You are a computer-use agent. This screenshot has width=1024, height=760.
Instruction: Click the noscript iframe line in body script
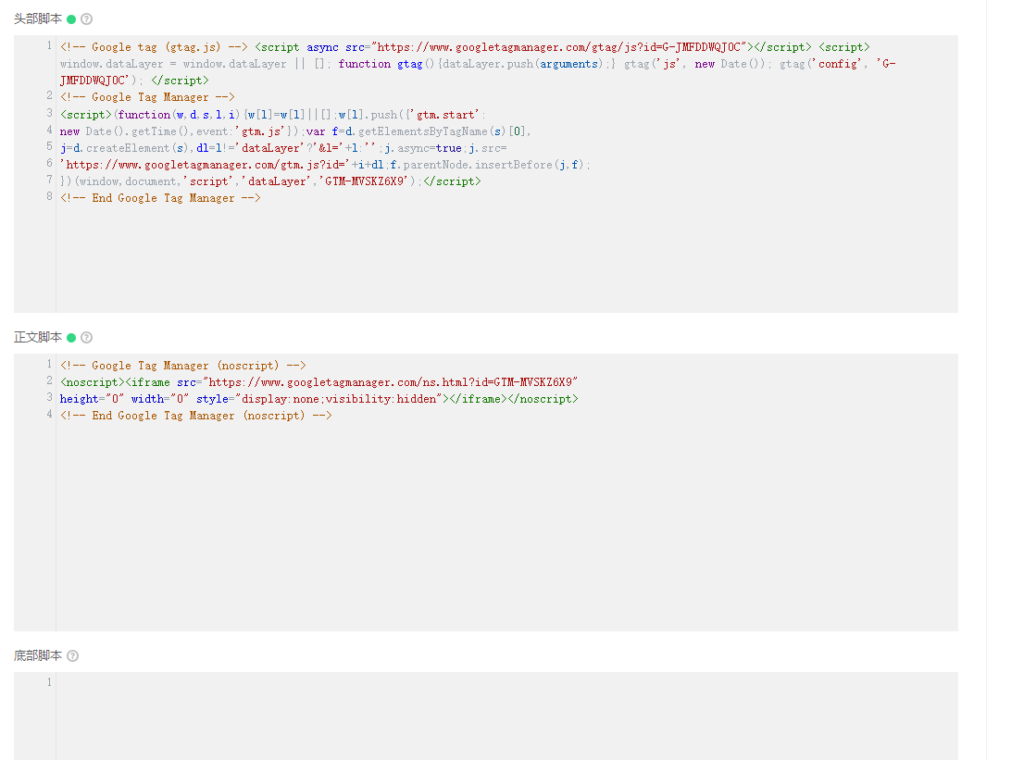tap(320, 382)
